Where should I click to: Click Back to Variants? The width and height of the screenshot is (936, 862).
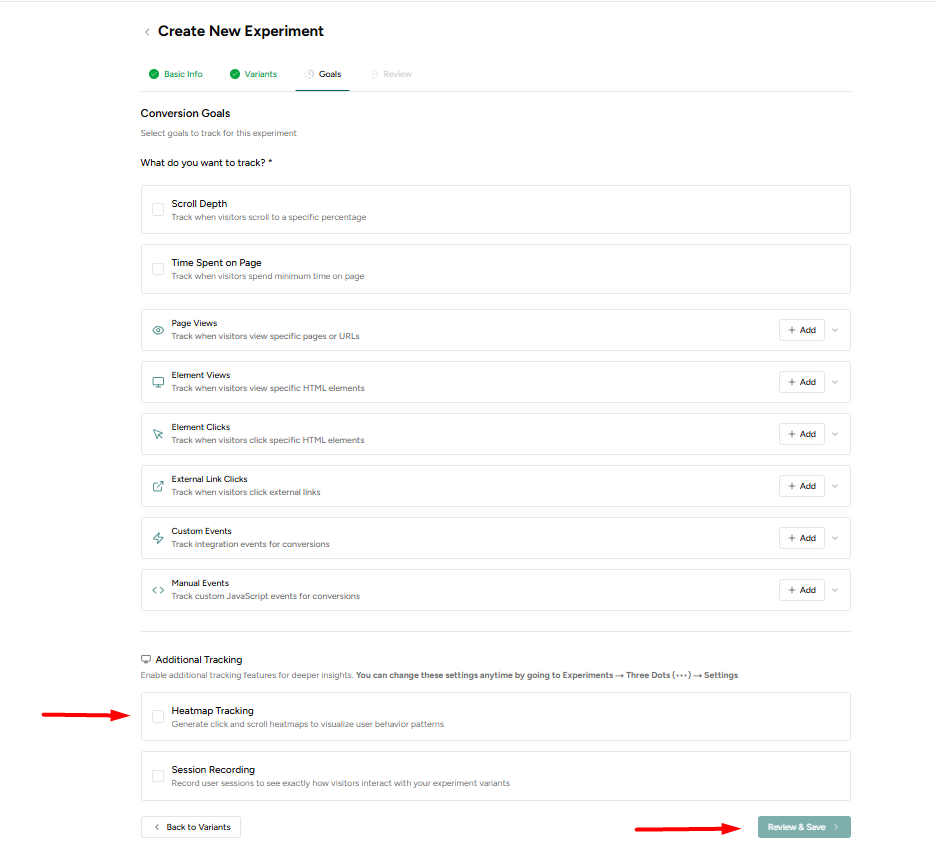tap(190, 827)
